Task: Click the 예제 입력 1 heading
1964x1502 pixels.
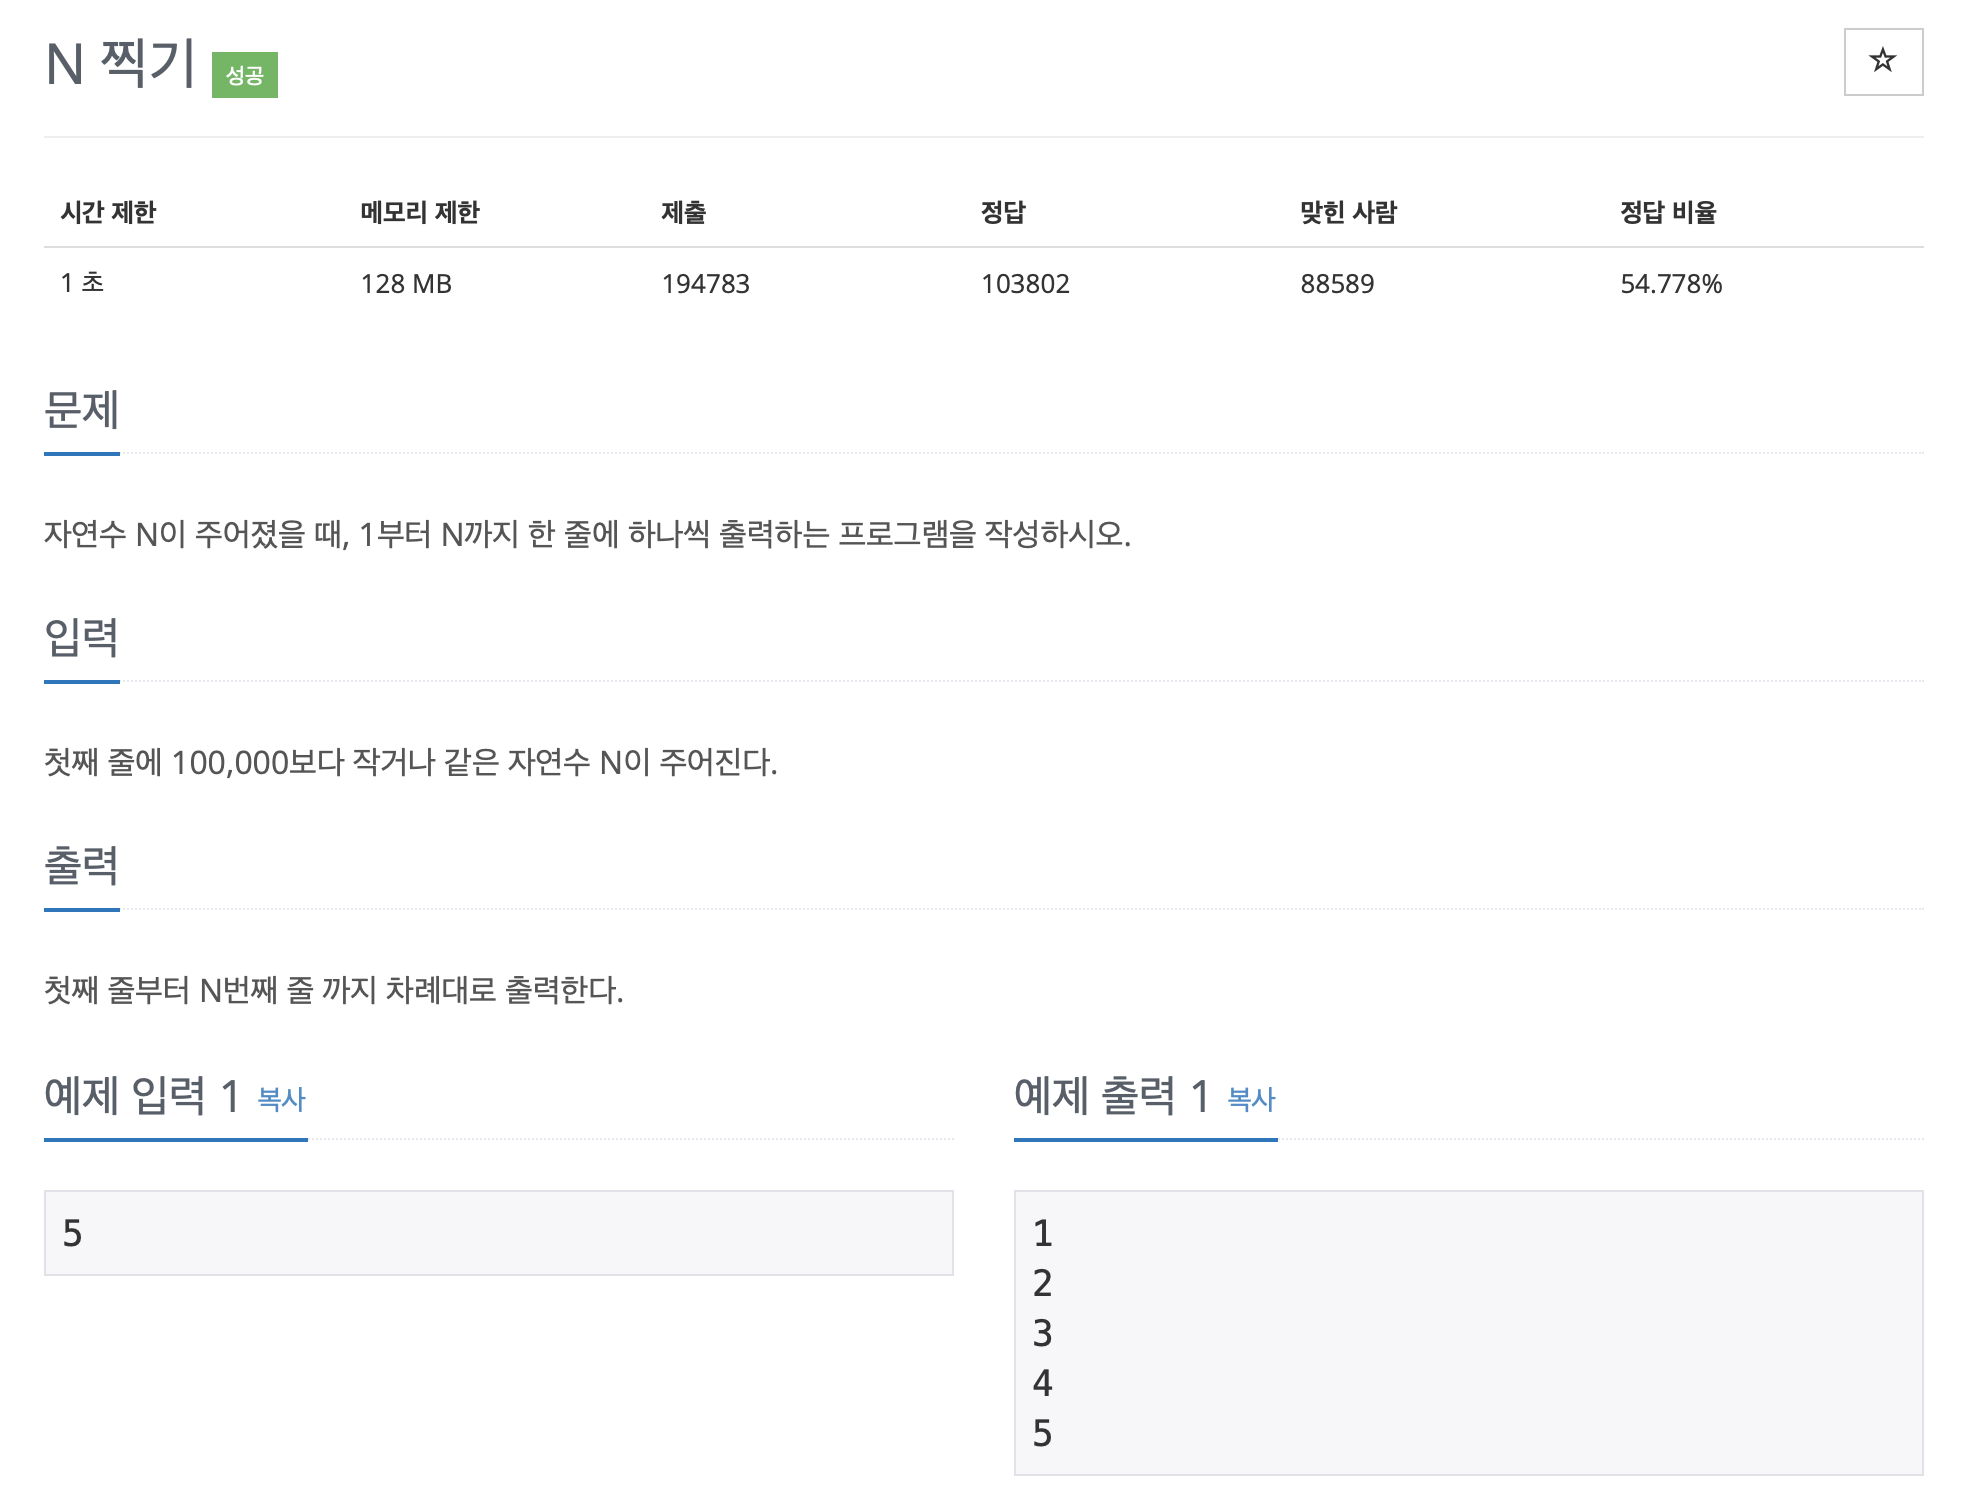Action: [141, 1096]
